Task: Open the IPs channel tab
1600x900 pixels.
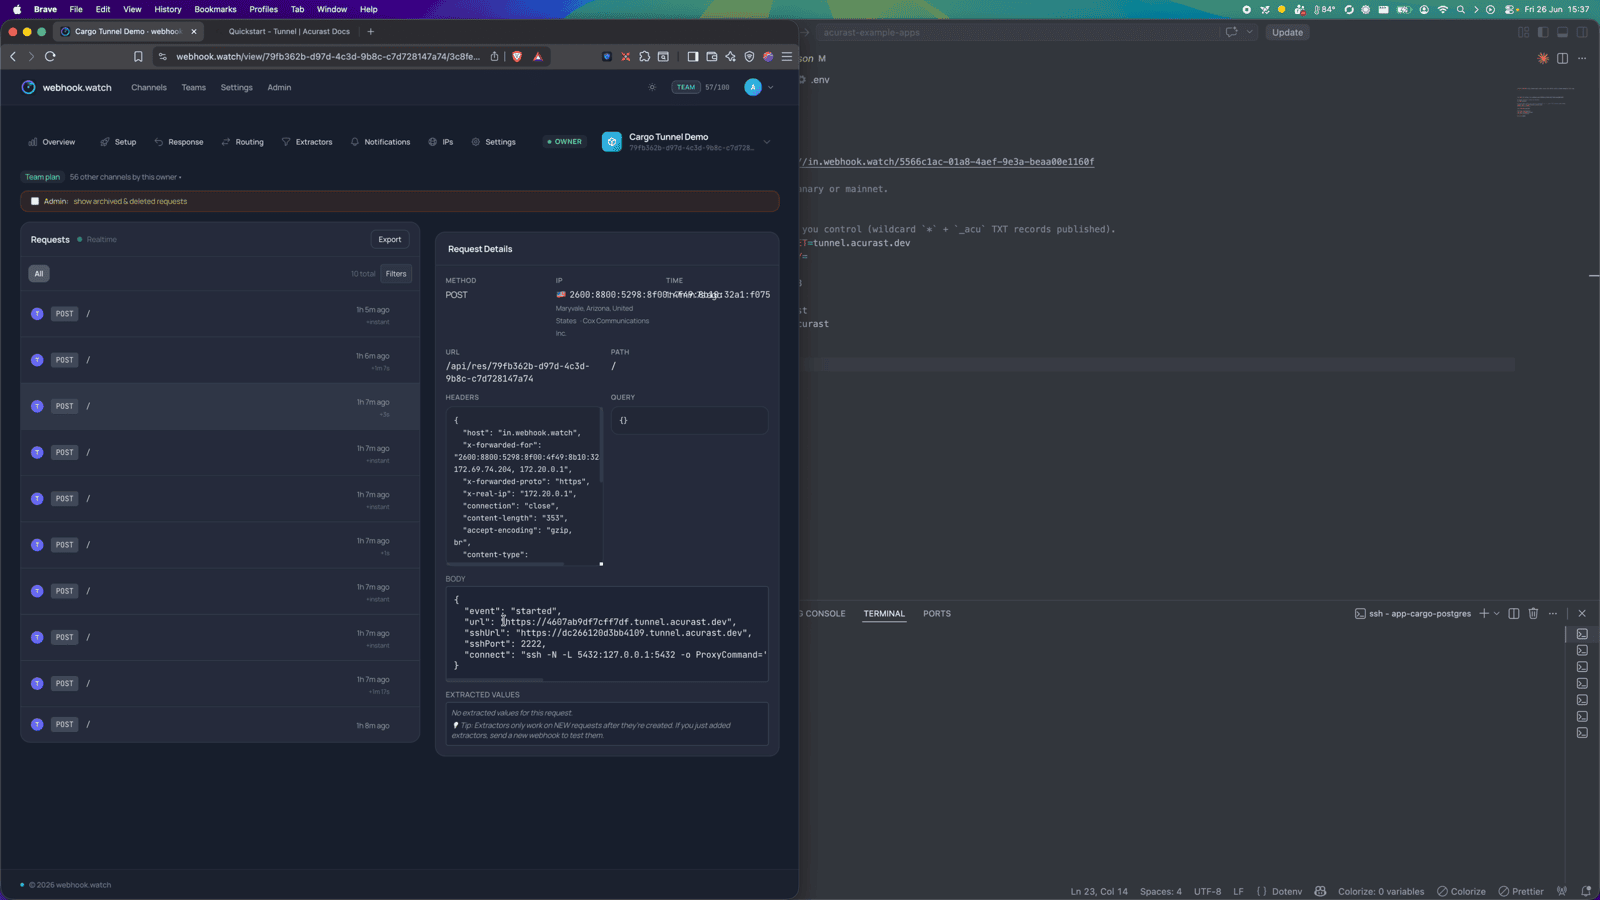Action: (441, 142)
